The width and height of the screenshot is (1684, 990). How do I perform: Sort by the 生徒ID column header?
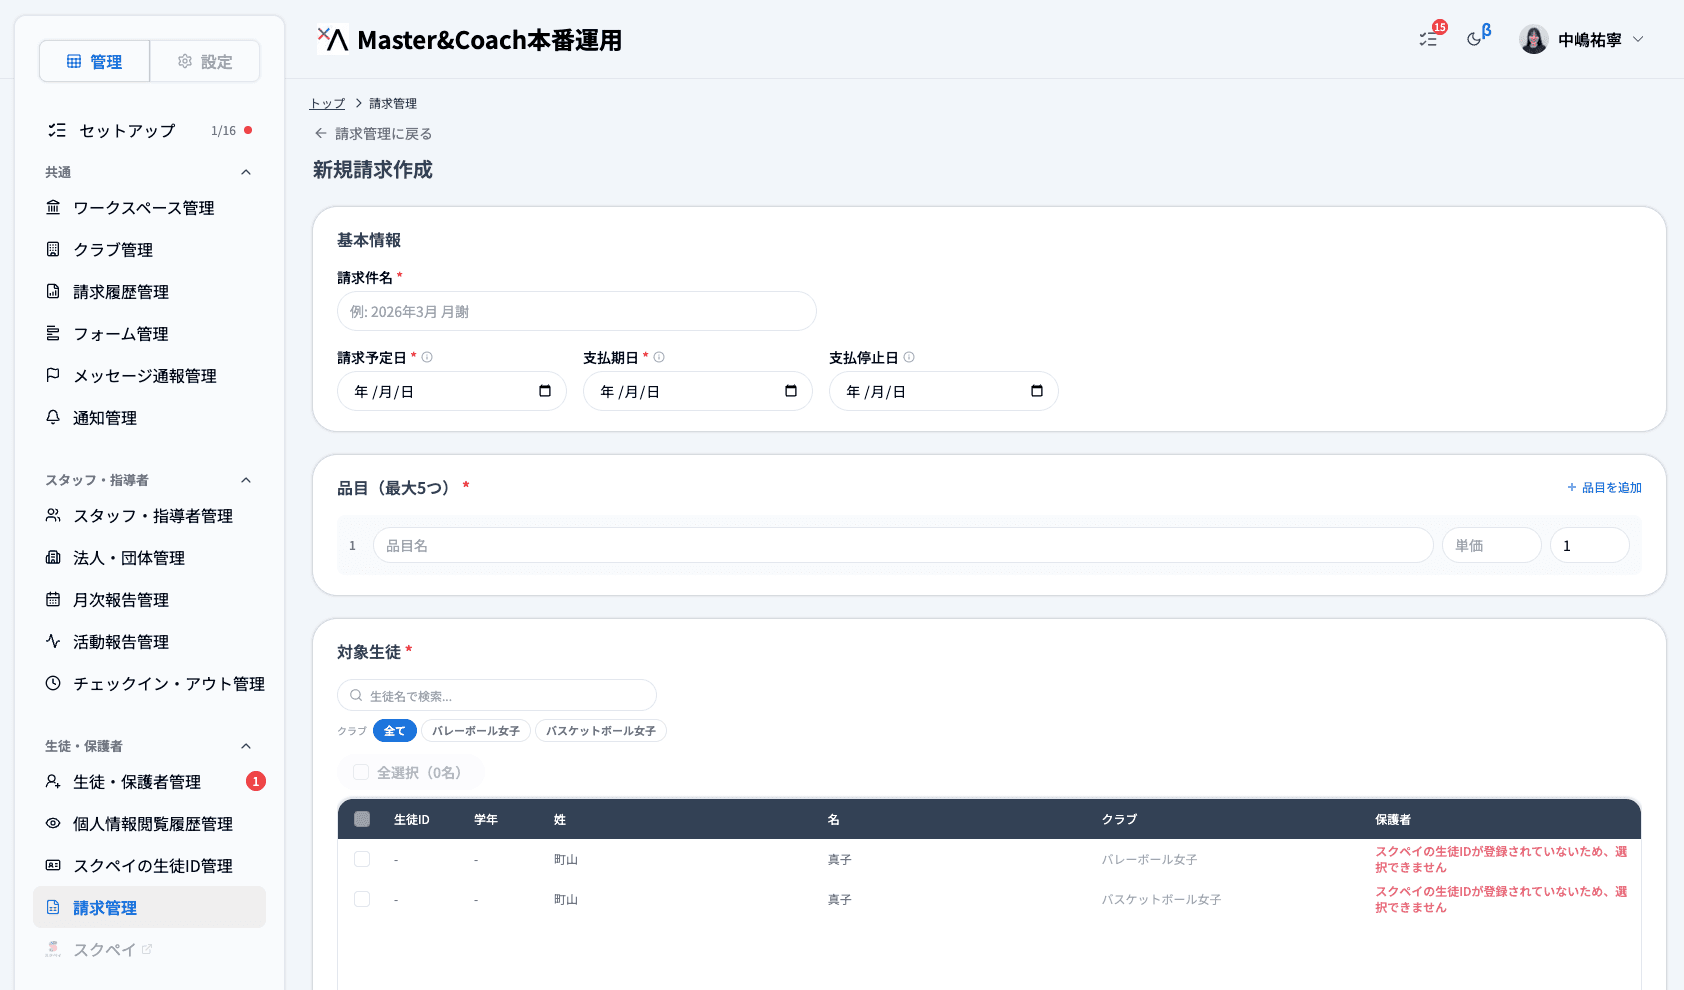point(412,819)
